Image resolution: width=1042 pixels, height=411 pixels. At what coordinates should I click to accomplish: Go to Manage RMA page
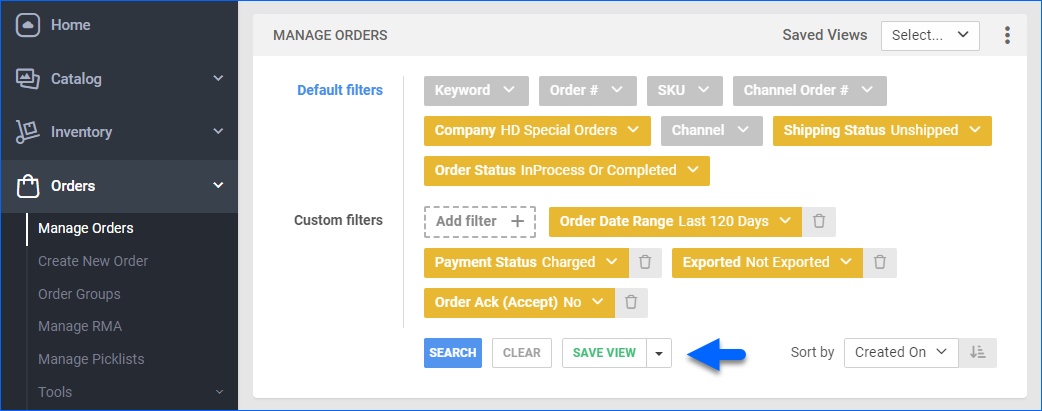[80, 326]
